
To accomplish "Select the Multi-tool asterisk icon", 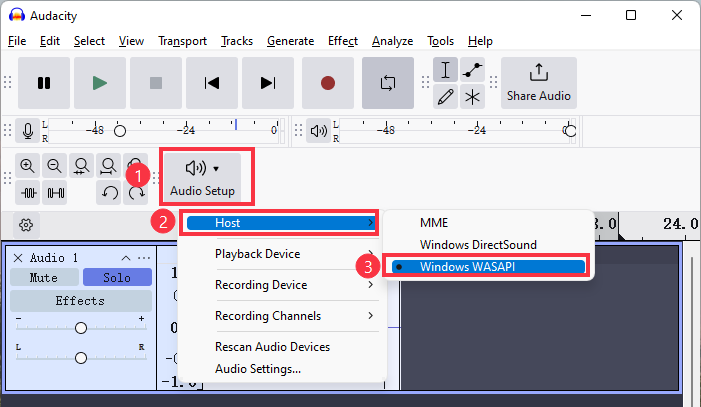I will tap(472, 97).
